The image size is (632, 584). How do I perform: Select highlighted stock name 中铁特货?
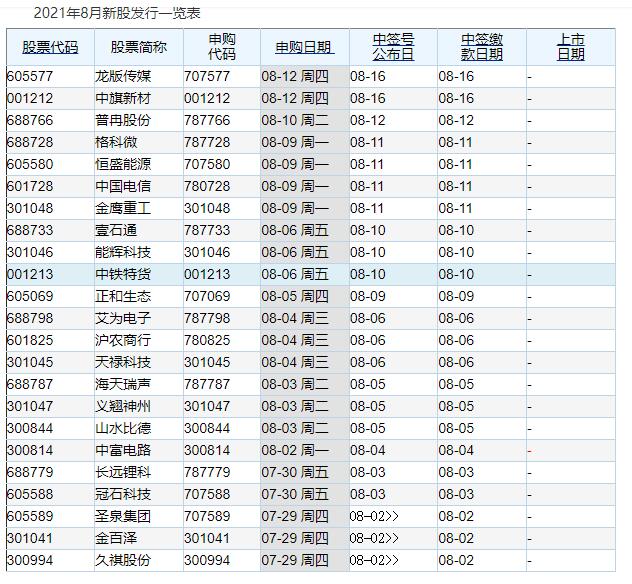tap(123, 274)
